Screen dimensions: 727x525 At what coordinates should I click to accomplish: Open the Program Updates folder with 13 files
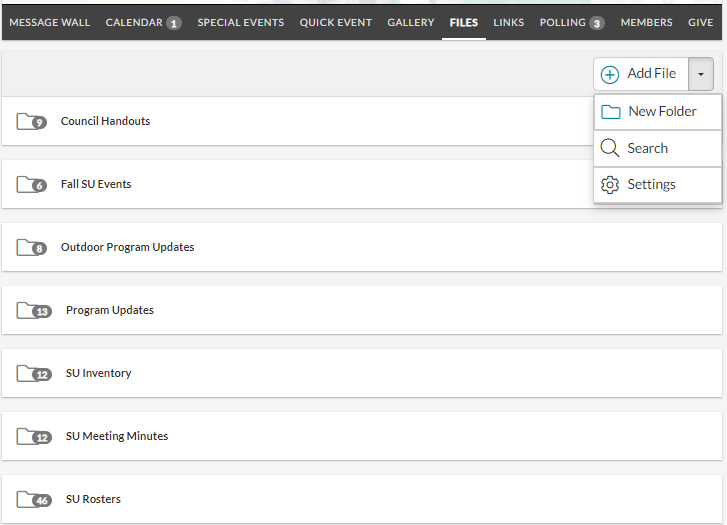(362, 310)
